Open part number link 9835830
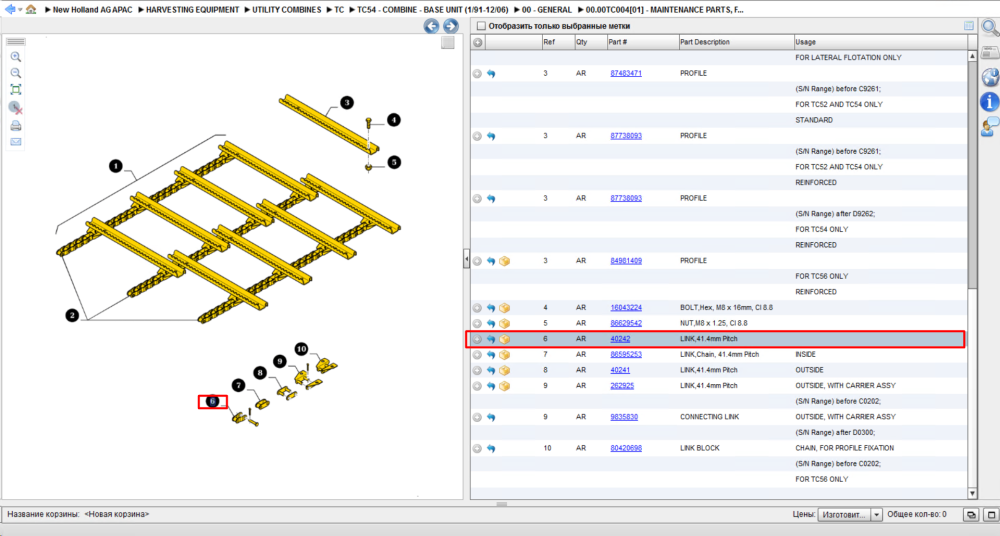 pyautogui.click(x=624, y=417)
